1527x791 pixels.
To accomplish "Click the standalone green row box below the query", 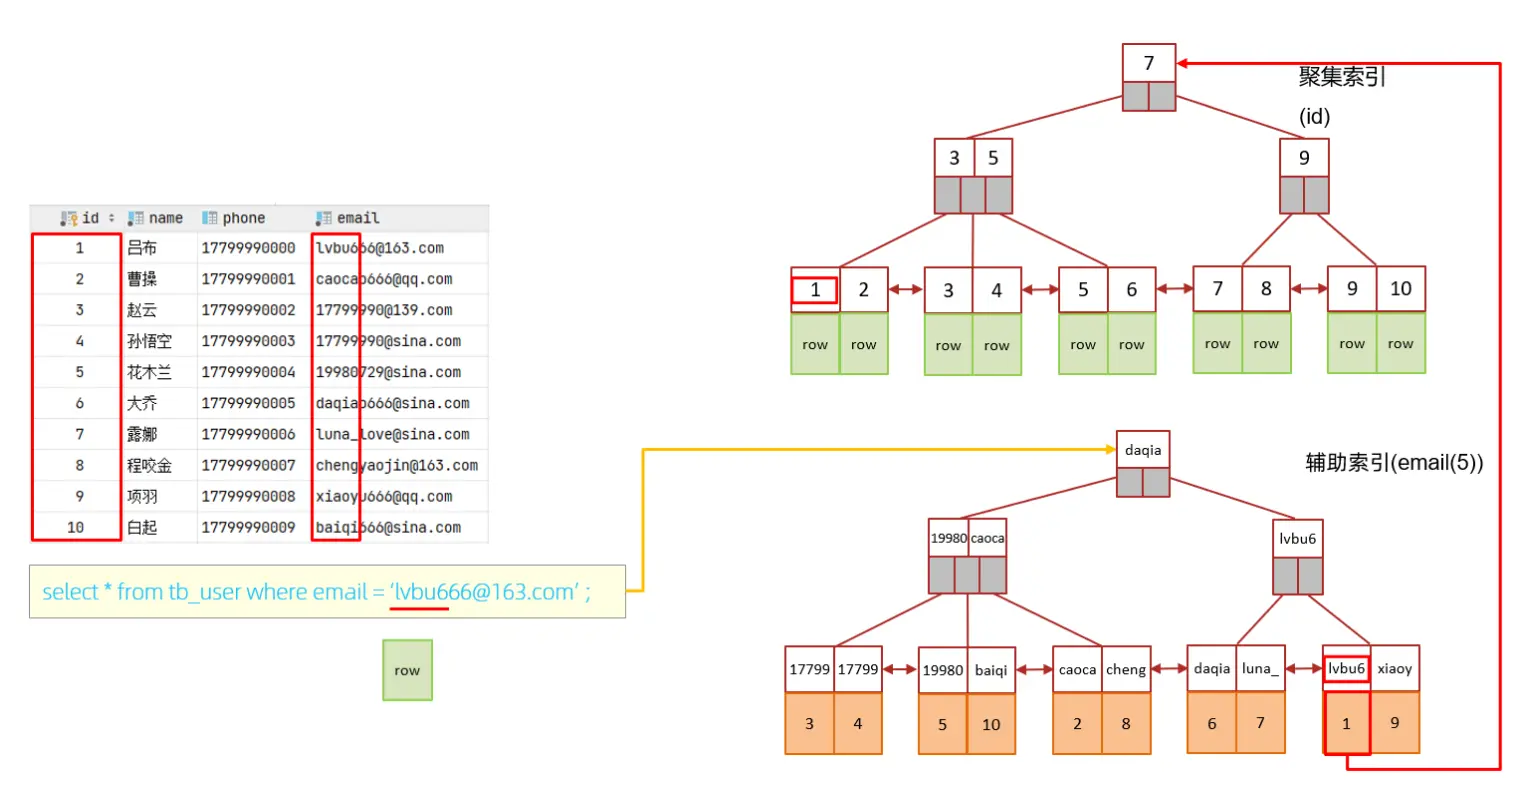I will tap(407, 670).
